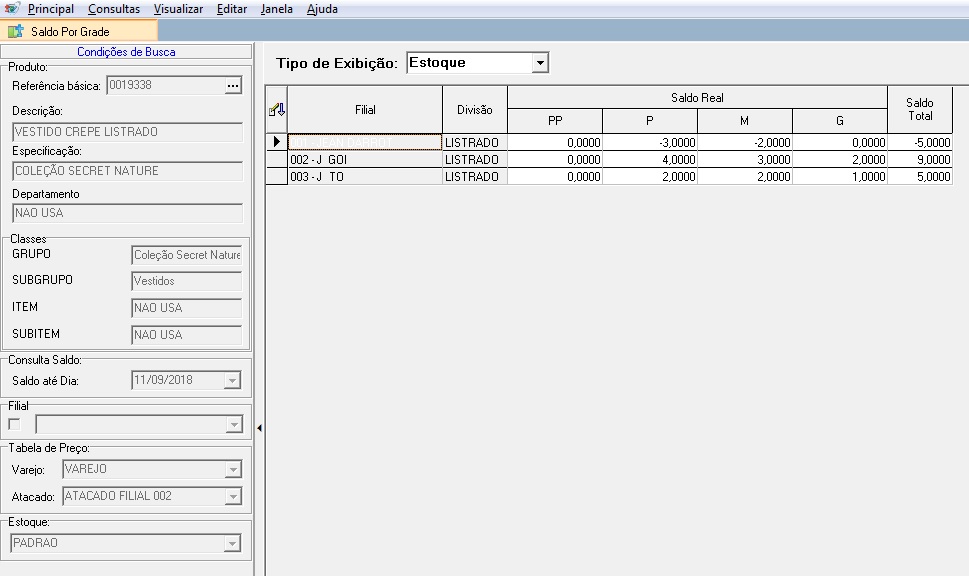Collapse the search panel using splitter arrow
The width and height of the screenshot is (969, 576).
click(260, 428)
